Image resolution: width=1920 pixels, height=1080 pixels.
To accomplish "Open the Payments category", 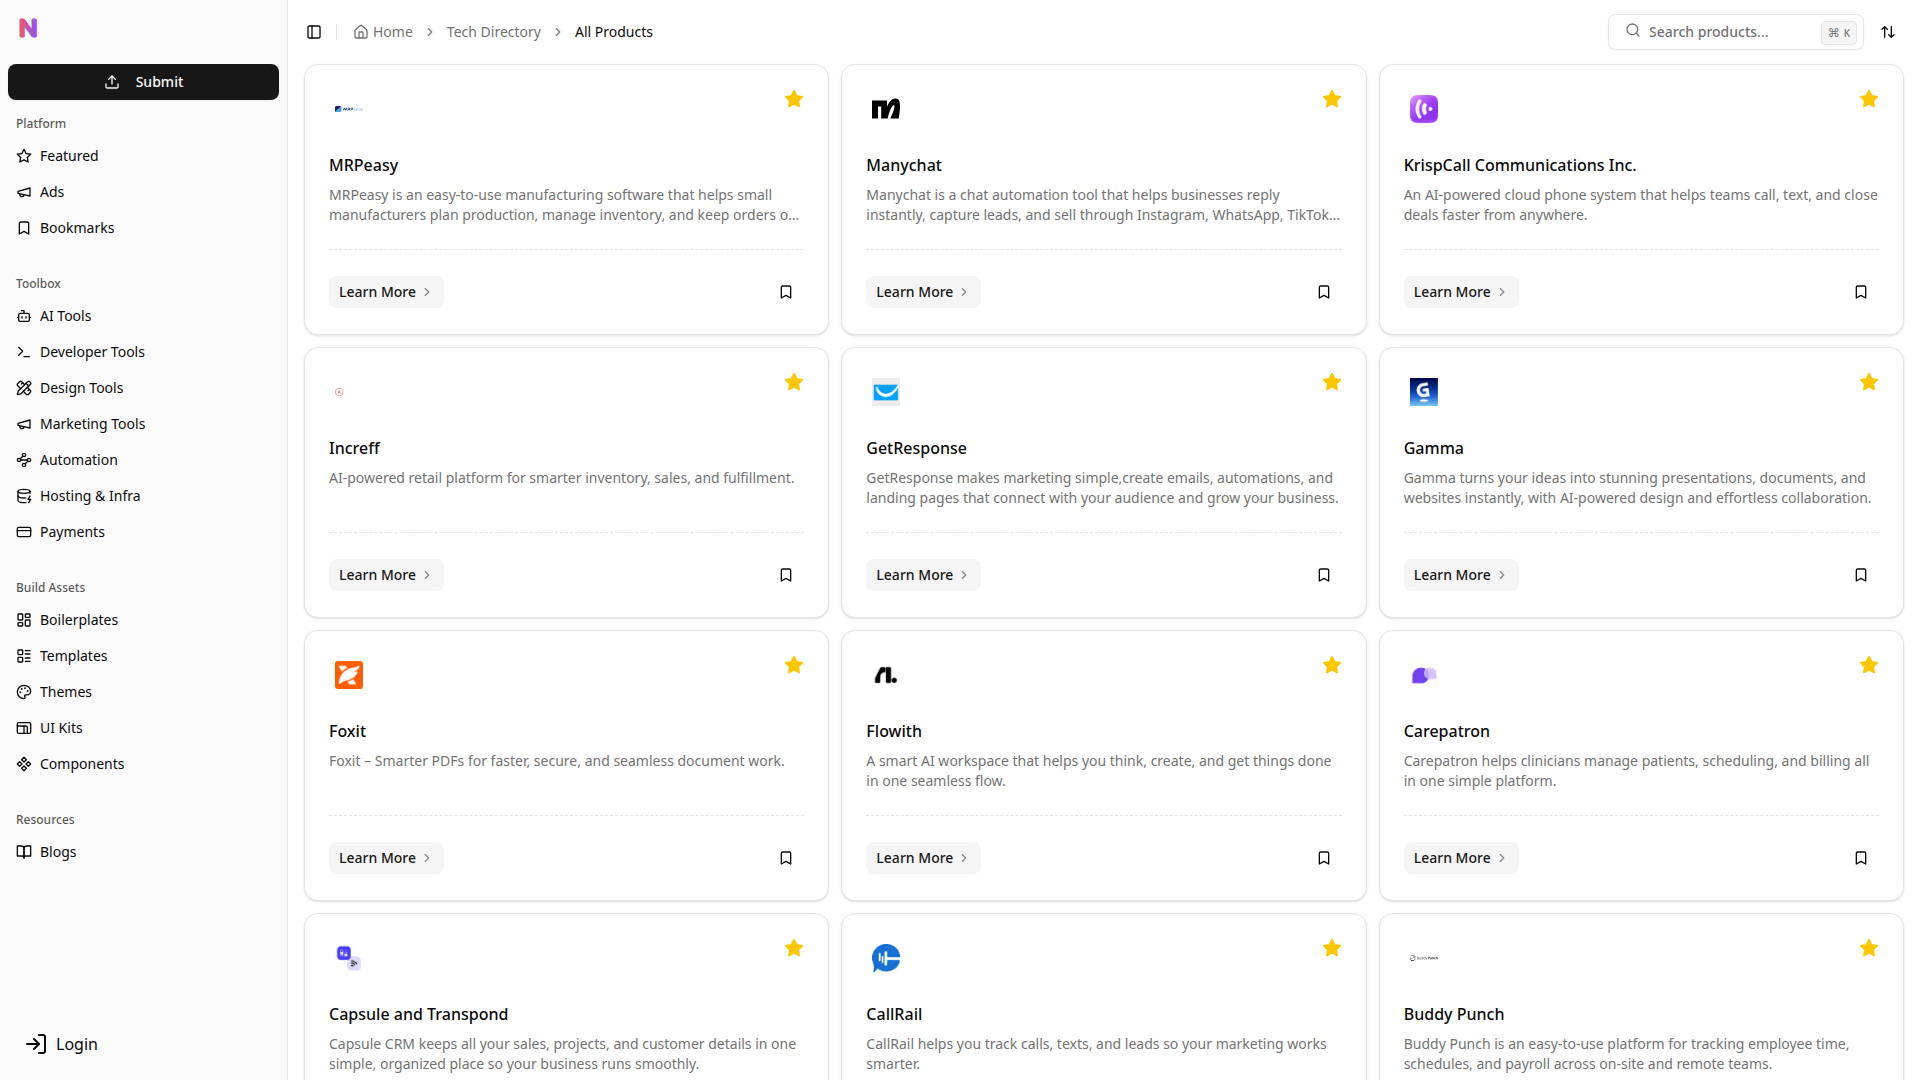I will click(71, 531).
